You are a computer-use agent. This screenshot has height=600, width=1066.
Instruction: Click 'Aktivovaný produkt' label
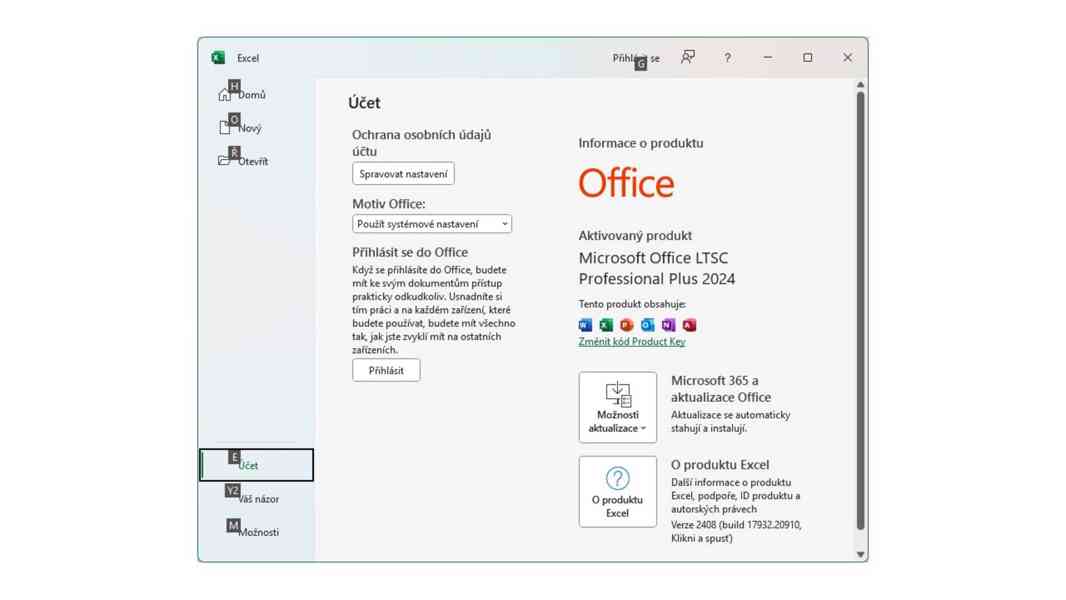coord(635,236)
